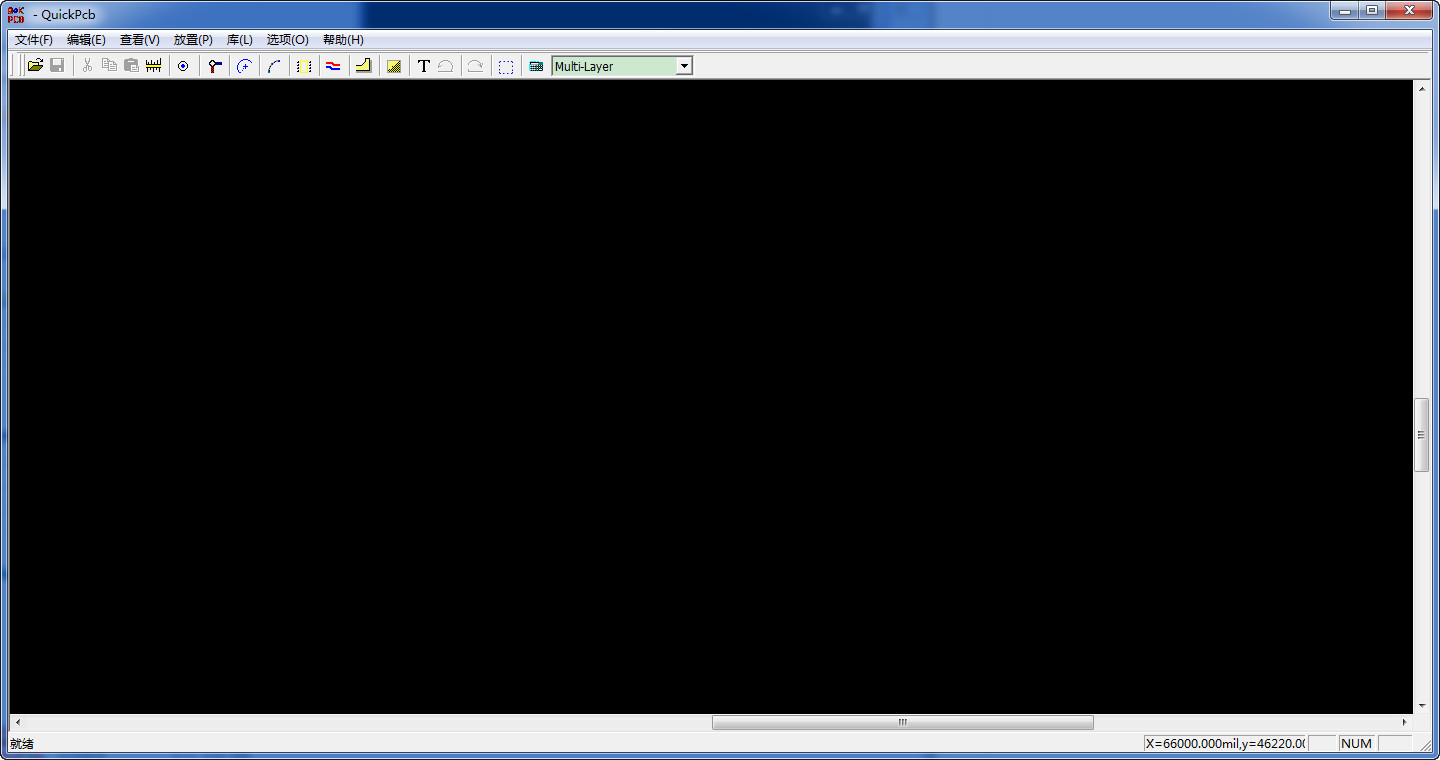Select the place arc tool
Screen dimensions: 1440x760
click(274, 66)
